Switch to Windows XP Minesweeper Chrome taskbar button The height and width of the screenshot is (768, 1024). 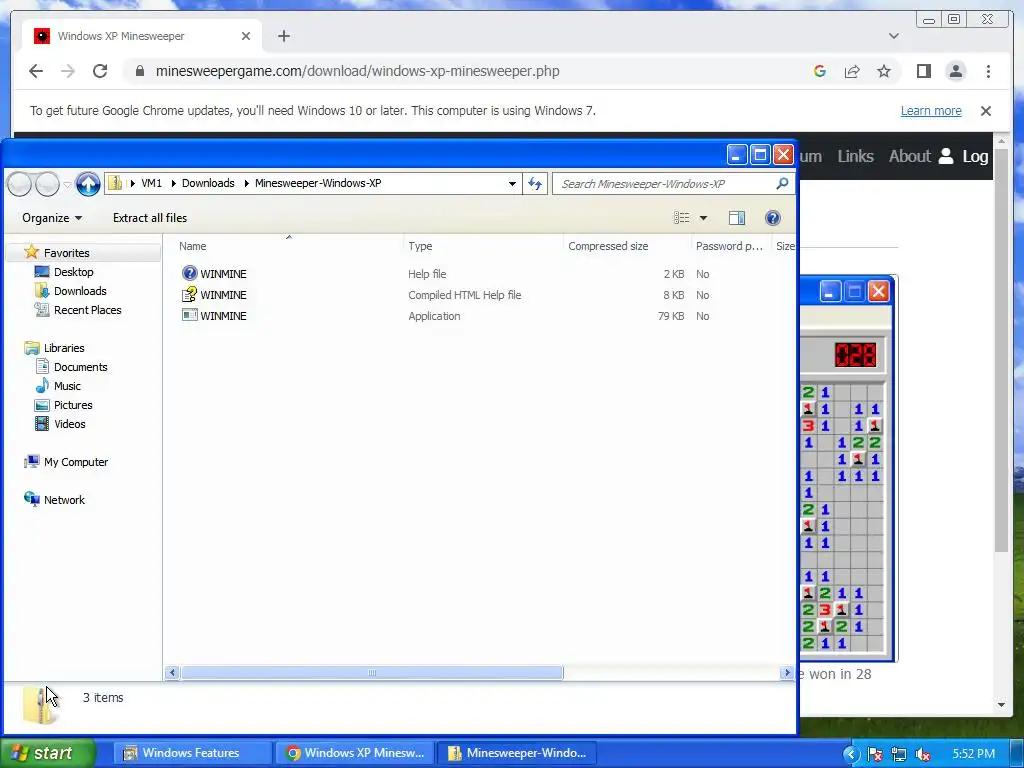(356, 753)
